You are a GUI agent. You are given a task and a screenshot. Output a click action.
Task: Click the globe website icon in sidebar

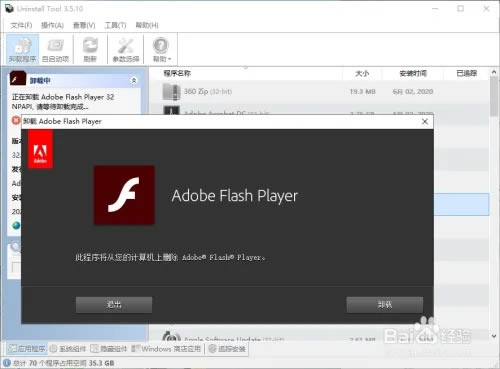coord(16,226)
